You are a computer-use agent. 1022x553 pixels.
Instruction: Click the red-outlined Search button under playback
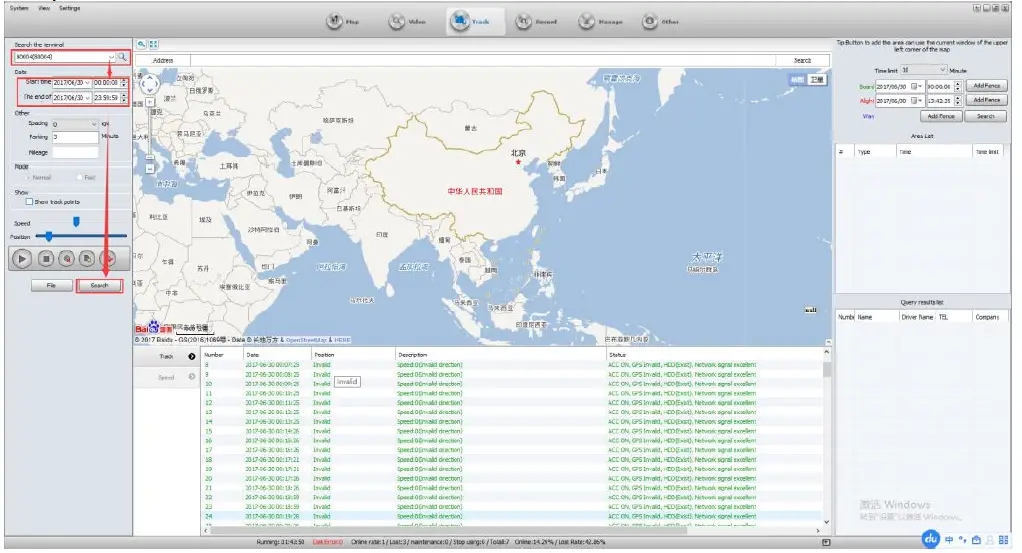pyautogui.click(x=99, y=285)
